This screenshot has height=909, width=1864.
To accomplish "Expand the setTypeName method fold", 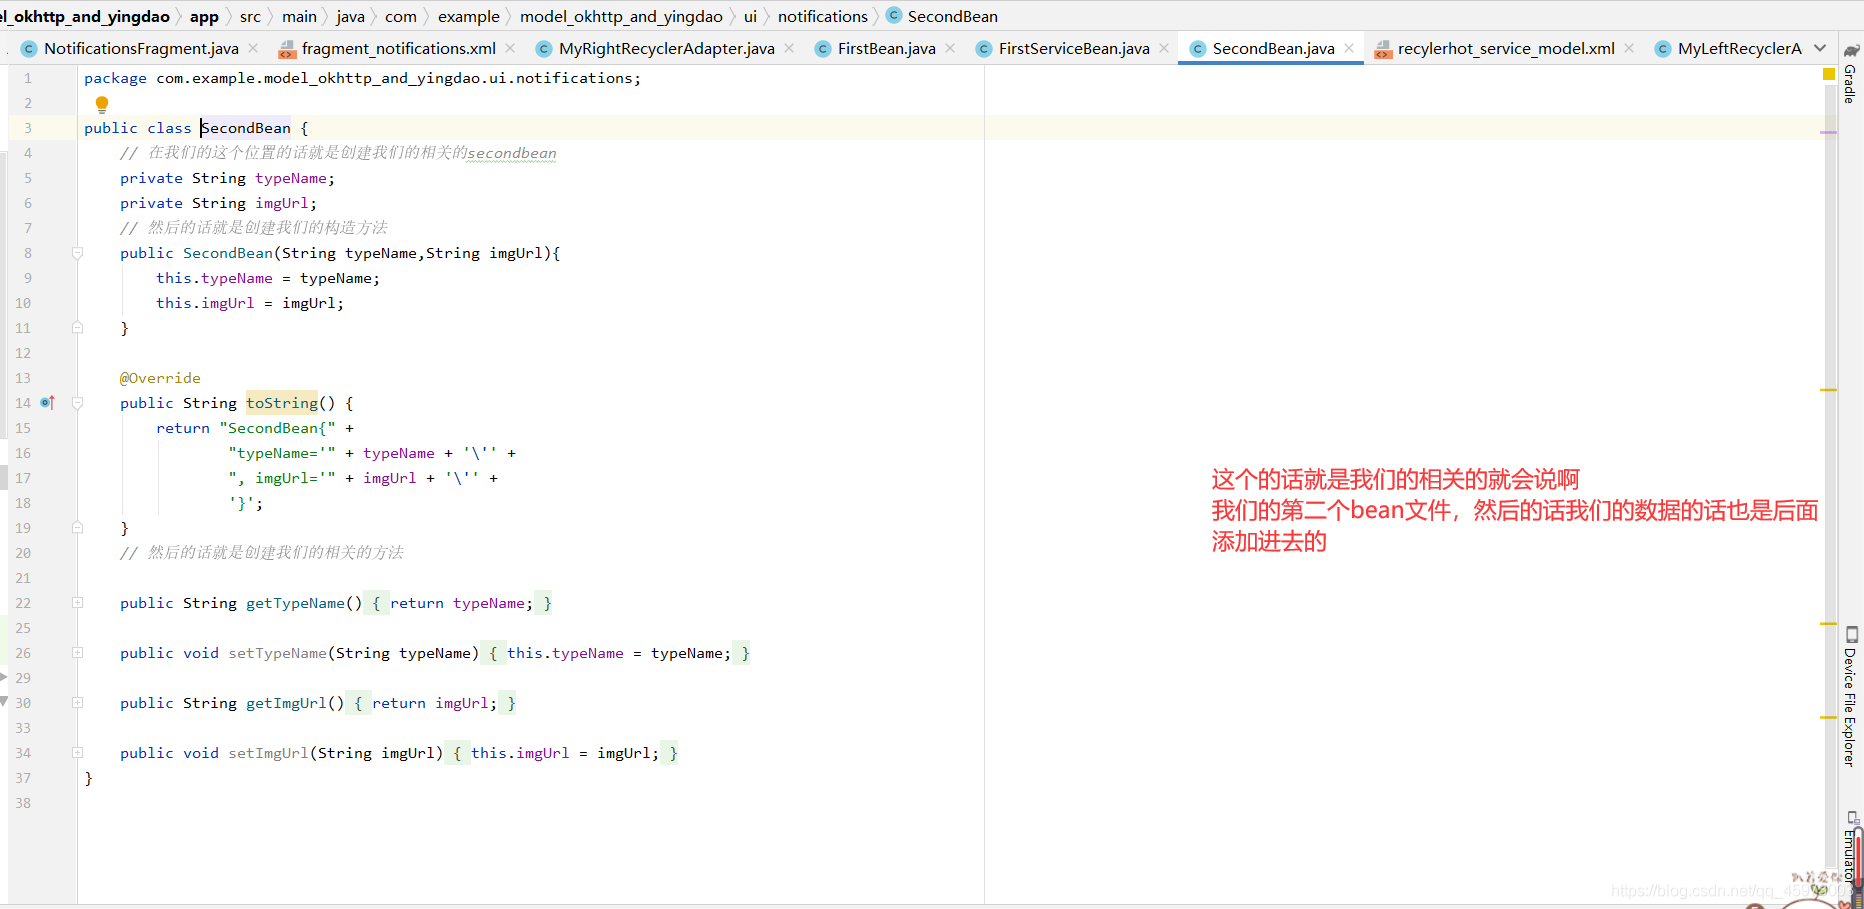I will click(77, 653).
